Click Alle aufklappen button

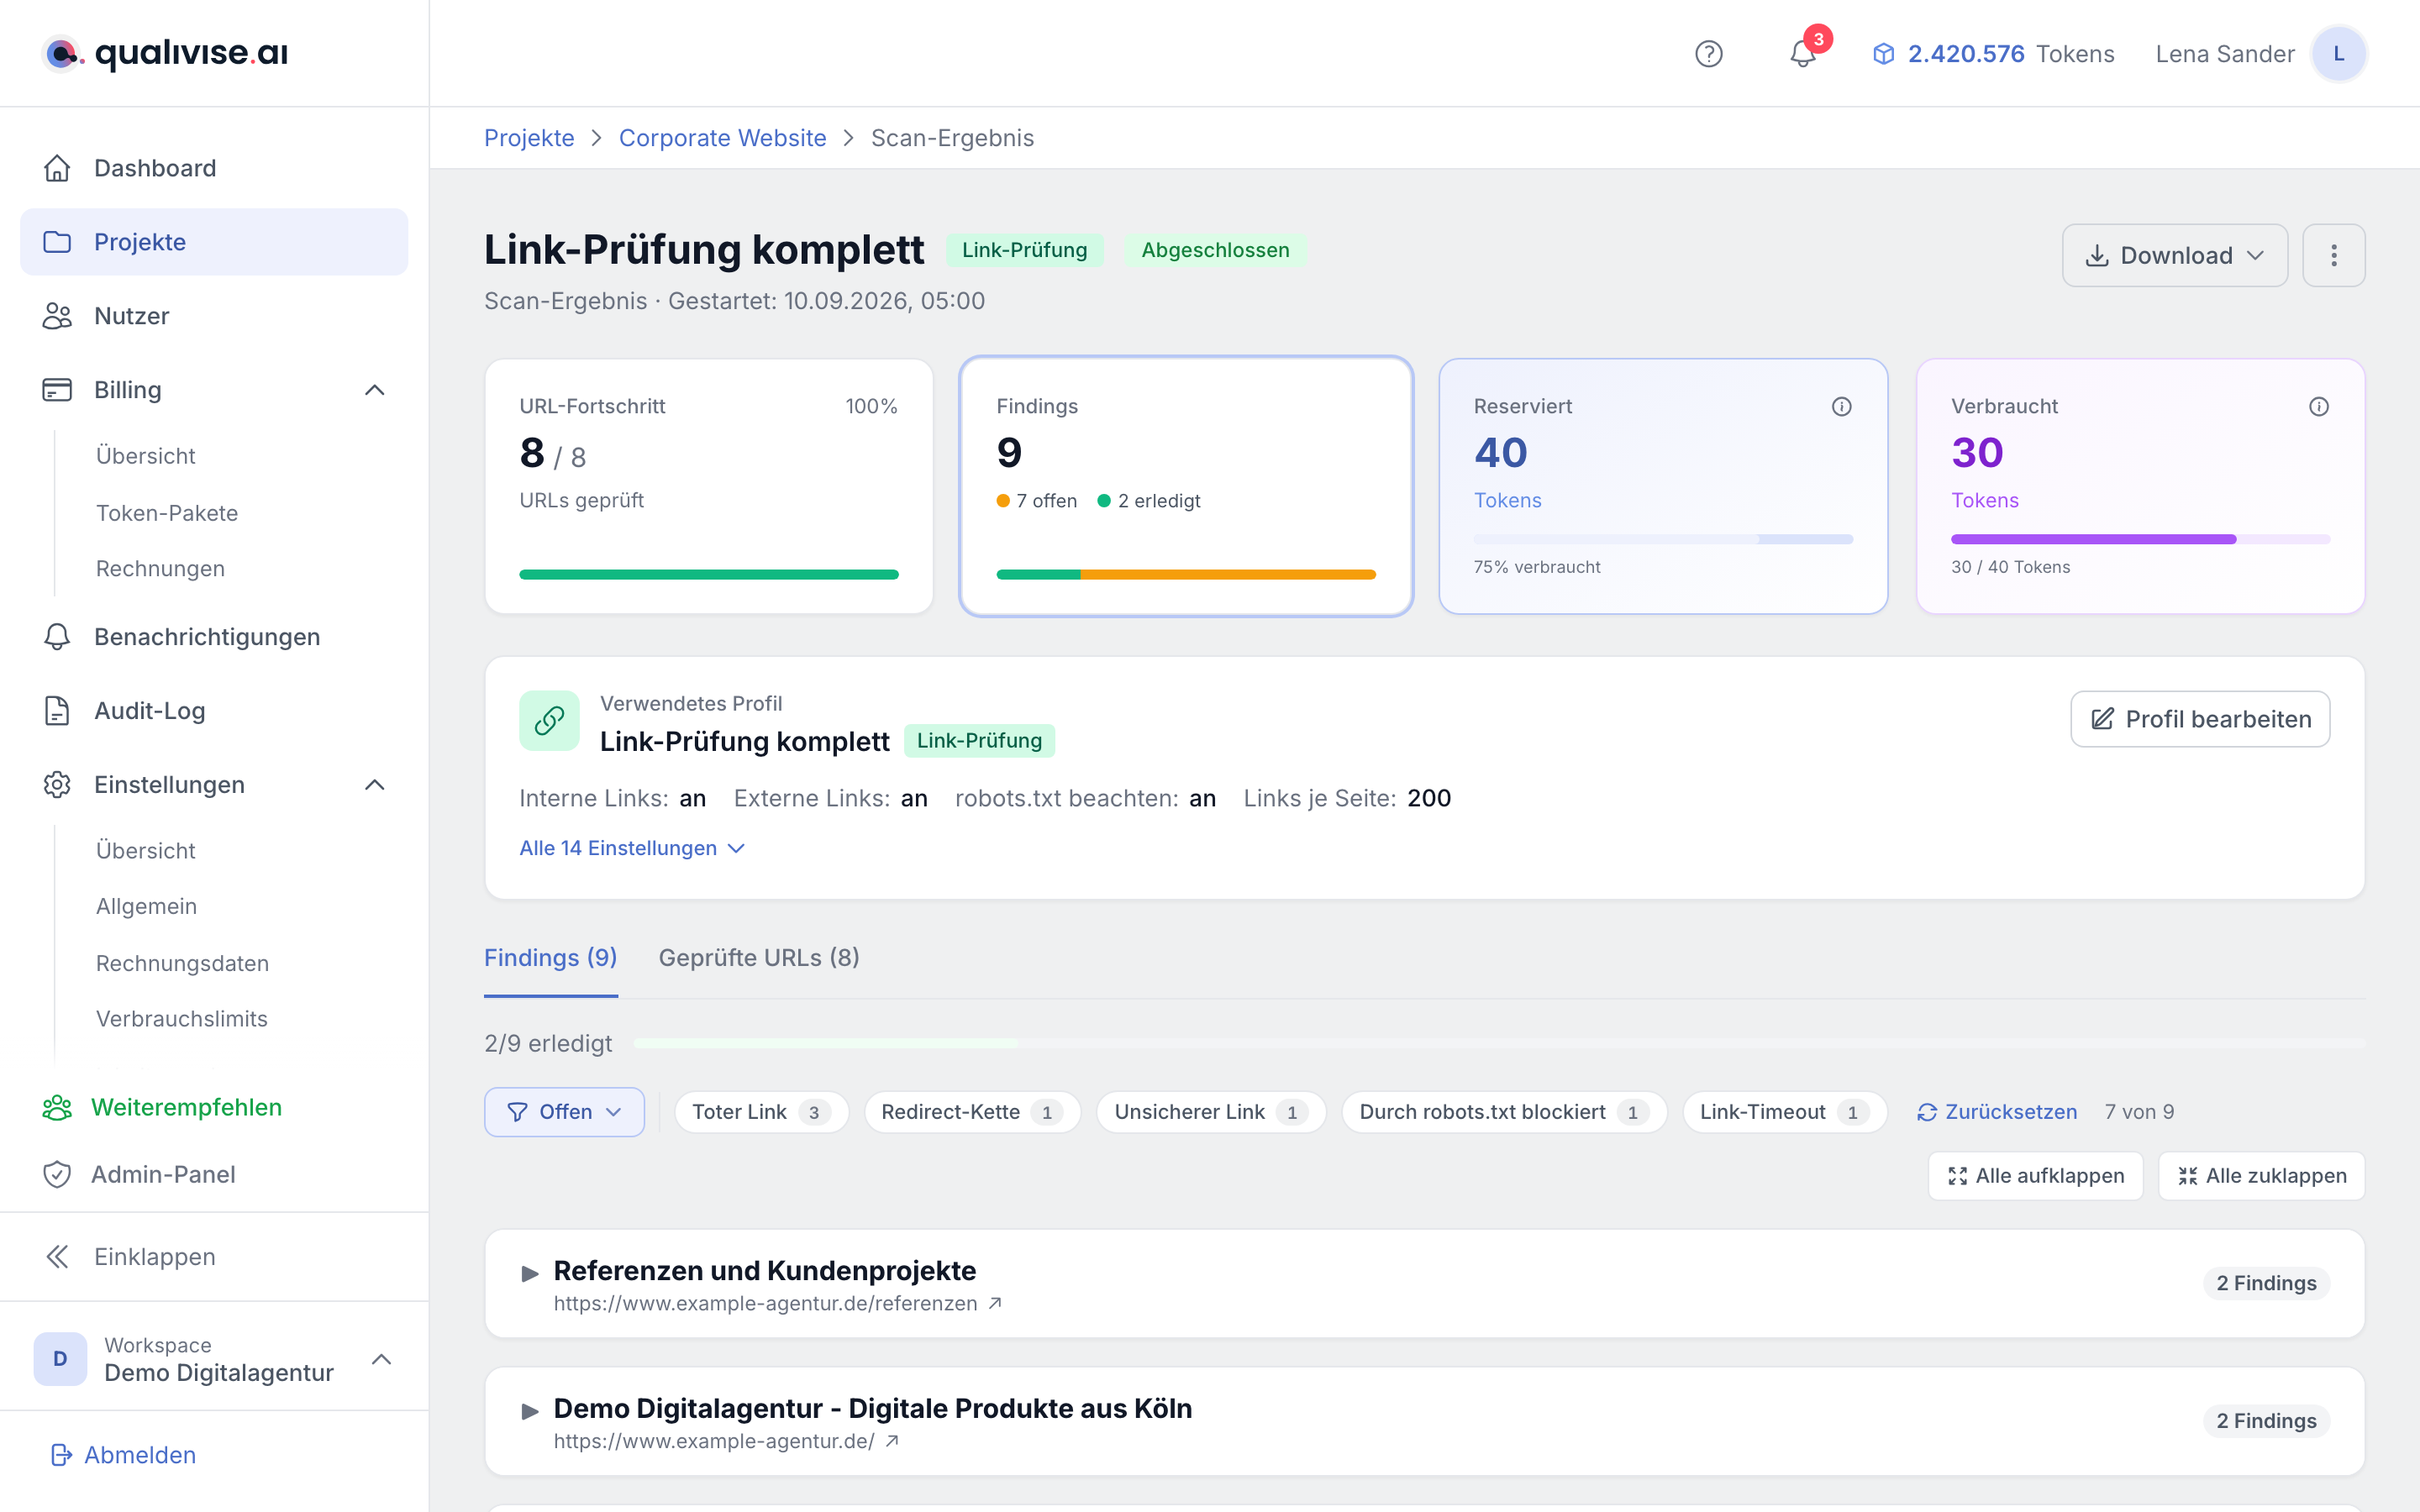[x=2035, y=1176]
